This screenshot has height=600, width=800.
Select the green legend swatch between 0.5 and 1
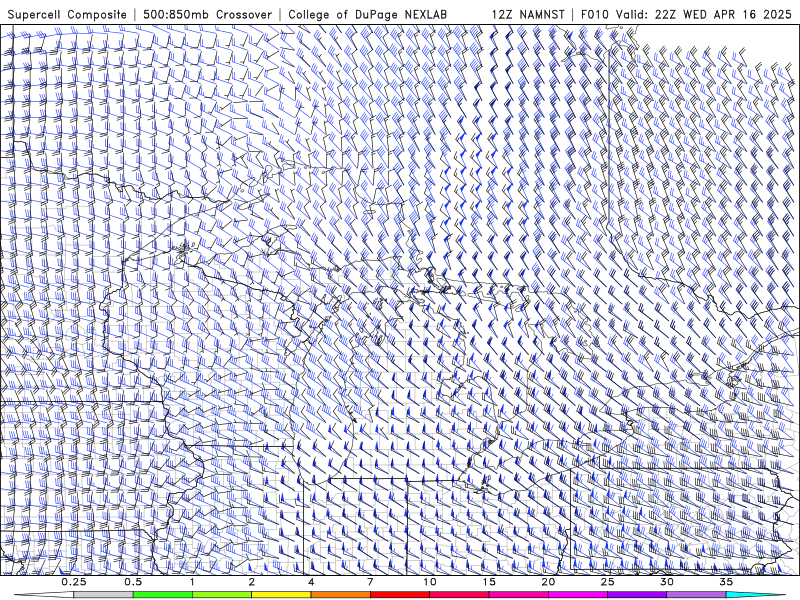163,595
